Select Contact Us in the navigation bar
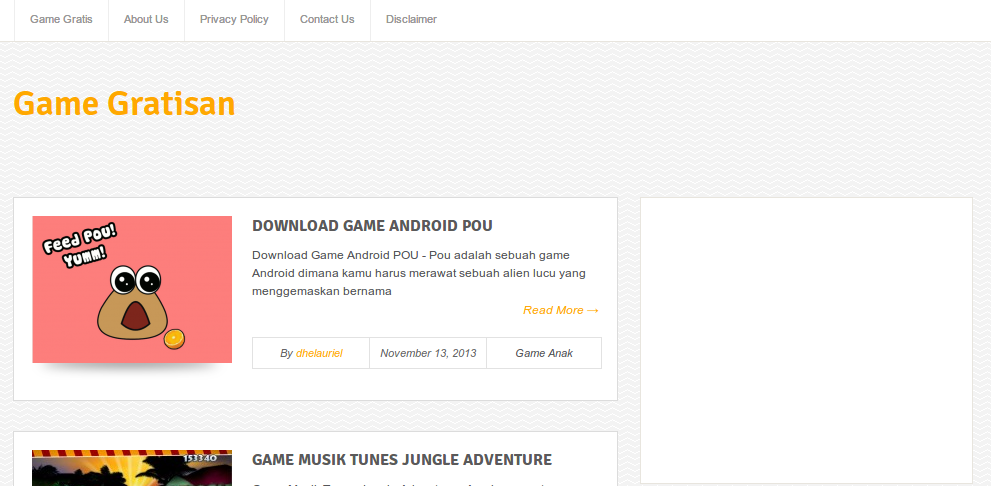The height and width of the screenshot is (486, 991). [x=327, y=19]
